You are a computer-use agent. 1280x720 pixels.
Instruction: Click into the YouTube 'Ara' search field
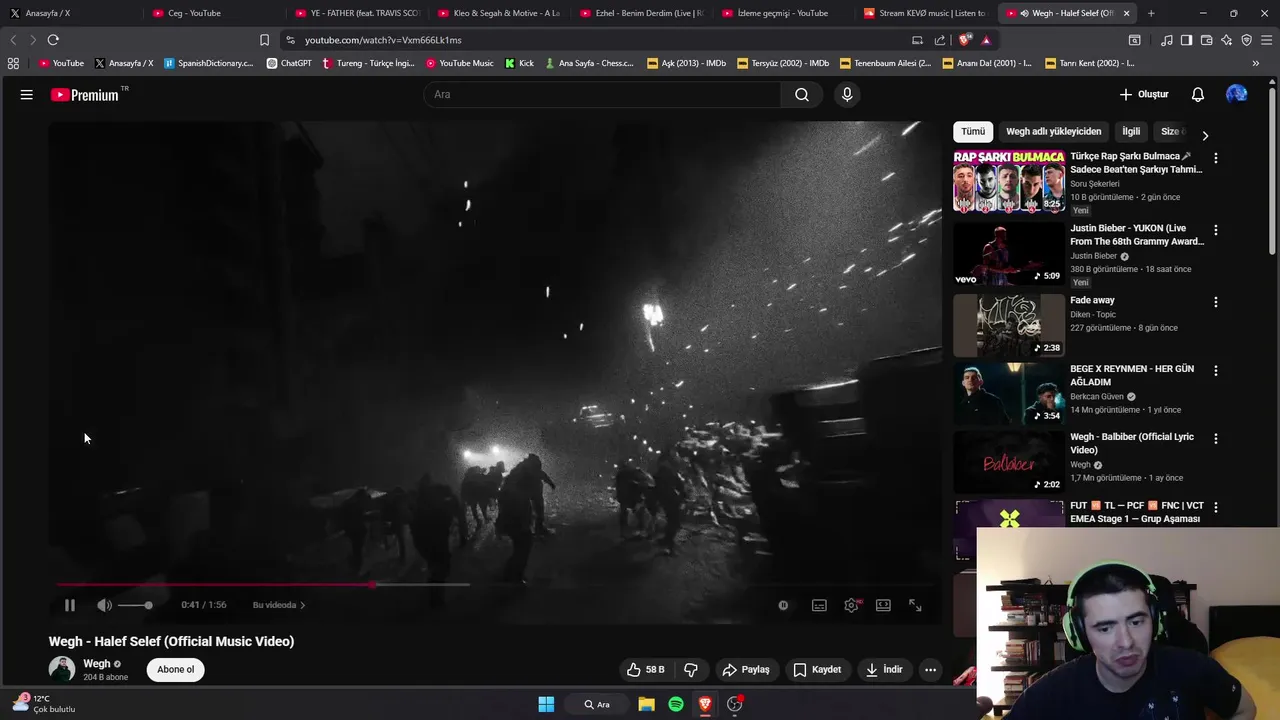click(602, 94)
